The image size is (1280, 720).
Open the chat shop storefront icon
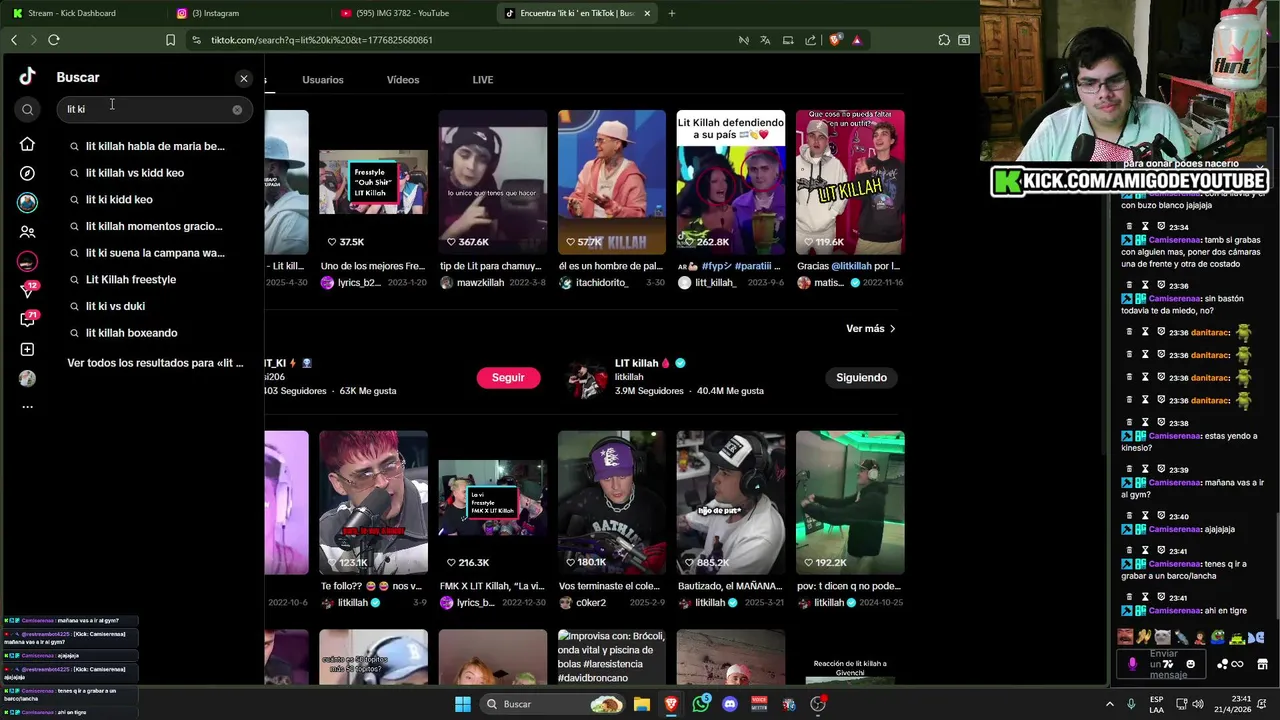pyautogui.click(x=1262, y=664)
